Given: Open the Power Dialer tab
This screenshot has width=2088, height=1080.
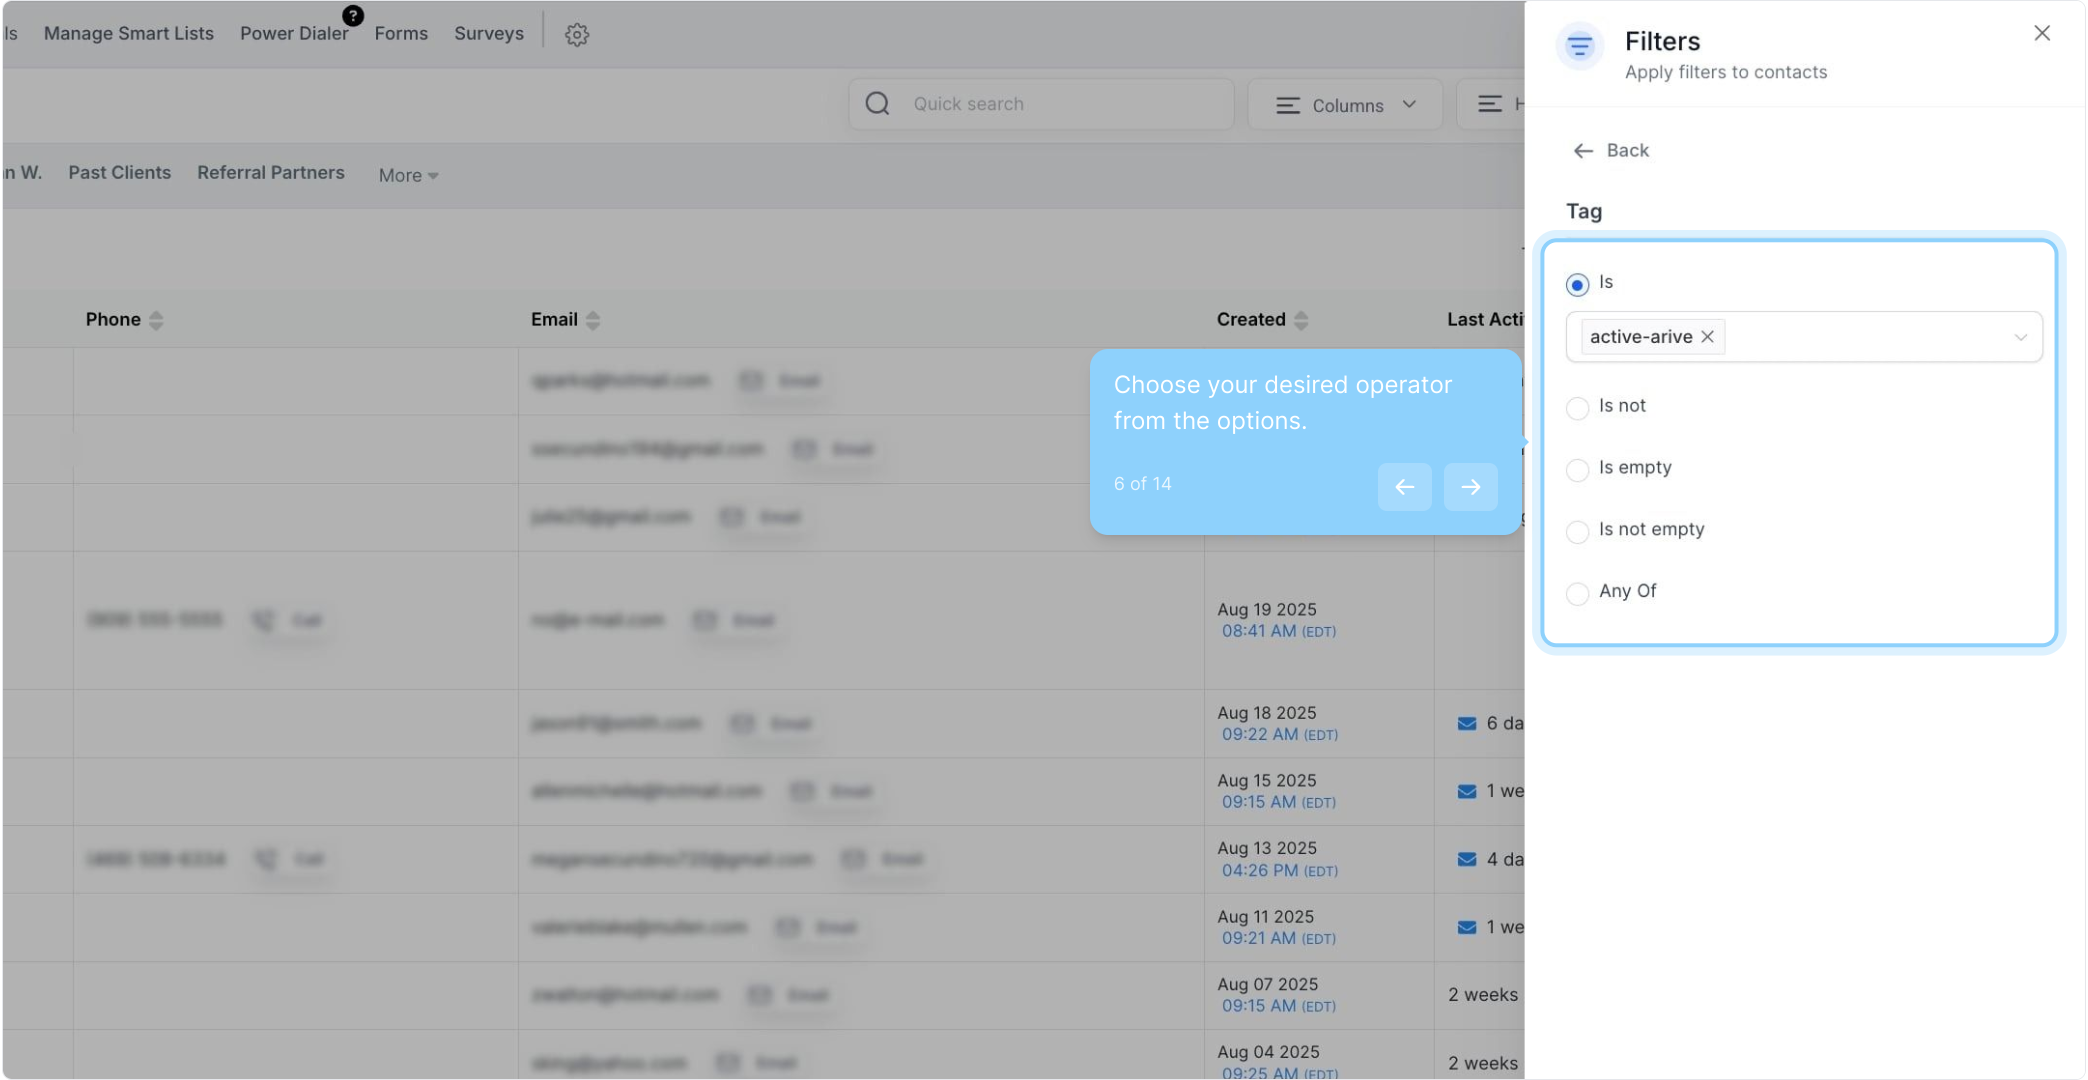Looking at the screenshot, I should (294, 34).
